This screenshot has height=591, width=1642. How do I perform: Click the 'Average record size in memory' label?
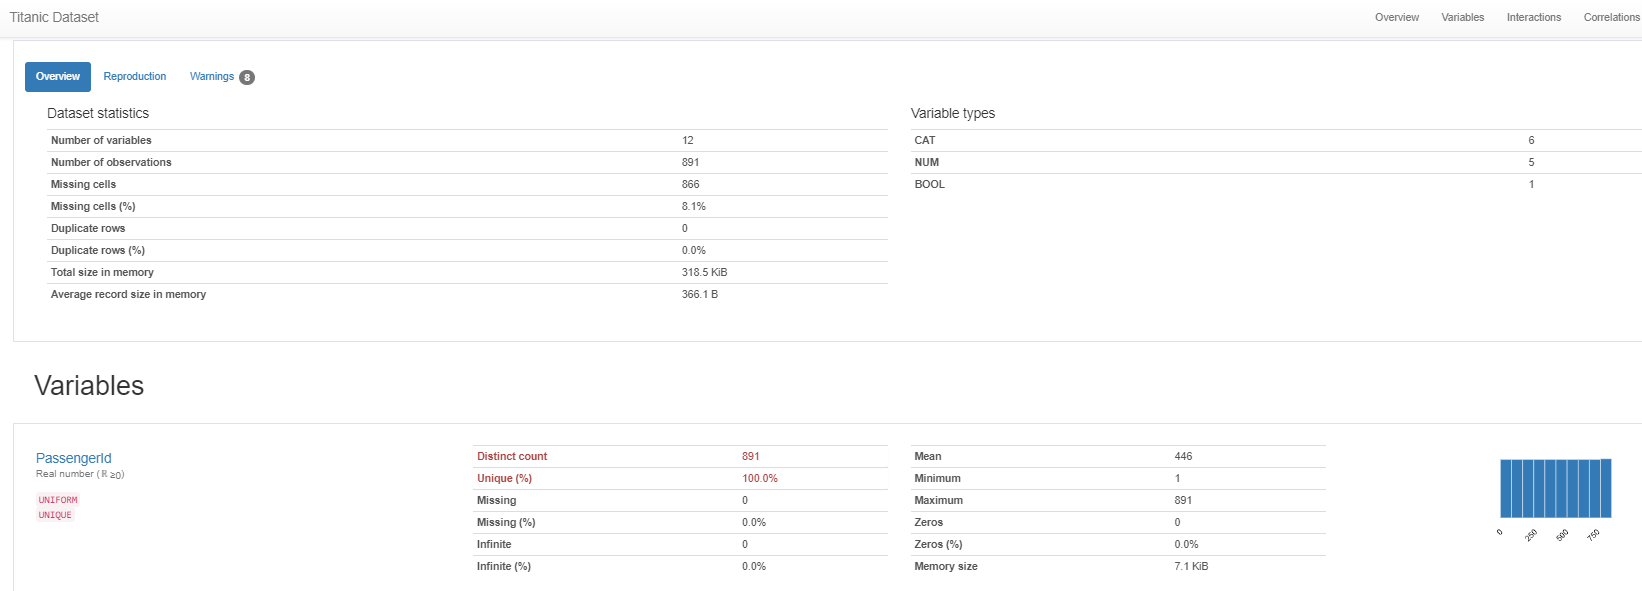click(128, 294)
